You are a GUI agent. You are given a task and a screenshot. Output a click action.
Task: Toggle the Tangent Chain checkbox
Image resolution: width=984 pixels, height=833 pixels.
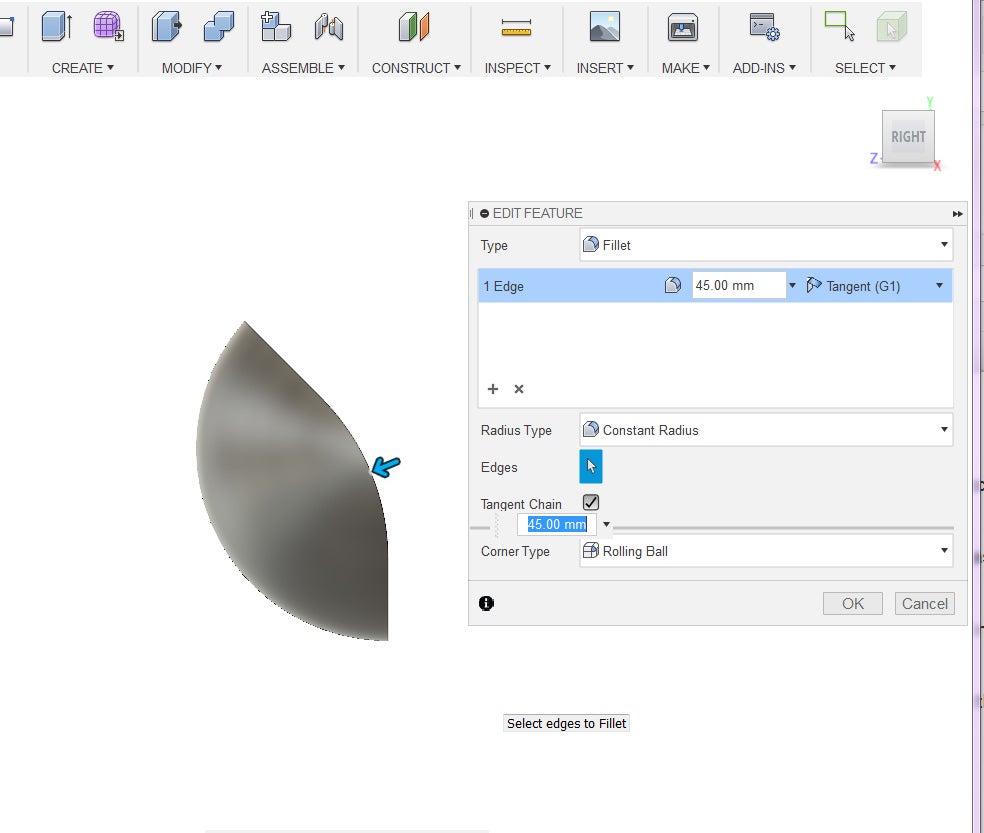(x=591, y=502)
